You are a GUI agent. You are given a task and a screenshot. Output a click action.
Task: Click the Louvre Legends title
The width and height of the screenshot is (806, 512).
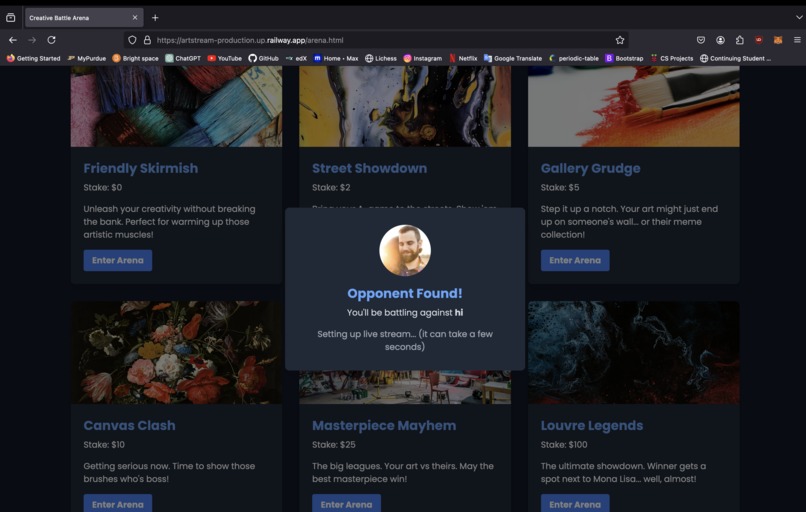pos(592,426)
